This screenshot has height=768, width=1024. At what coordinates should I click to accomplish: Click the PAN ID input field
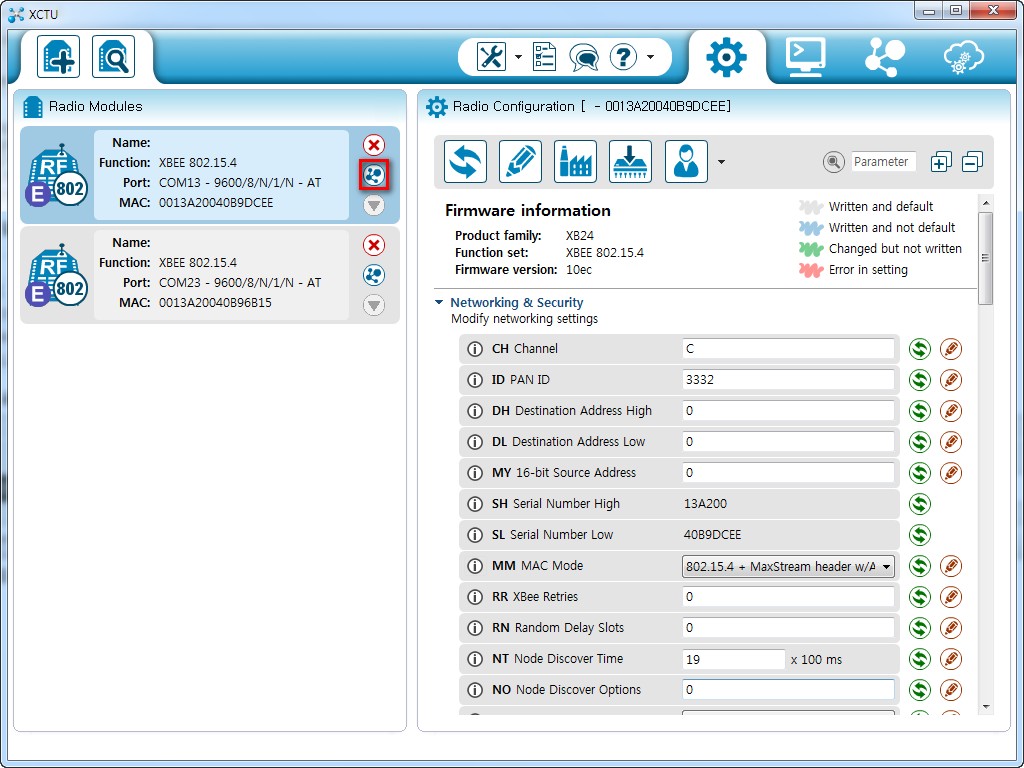pos(788,380)
